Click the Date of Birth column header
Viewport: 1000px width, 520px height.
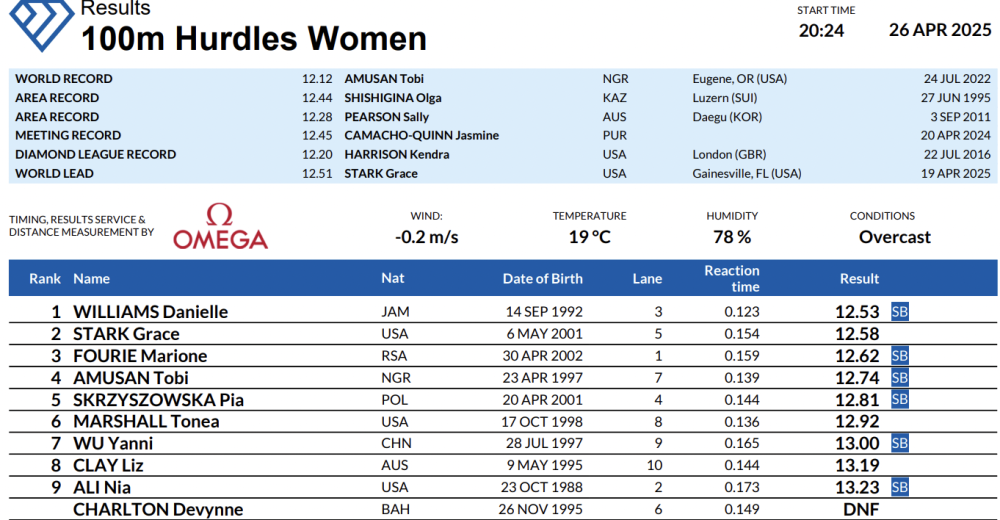542,279
